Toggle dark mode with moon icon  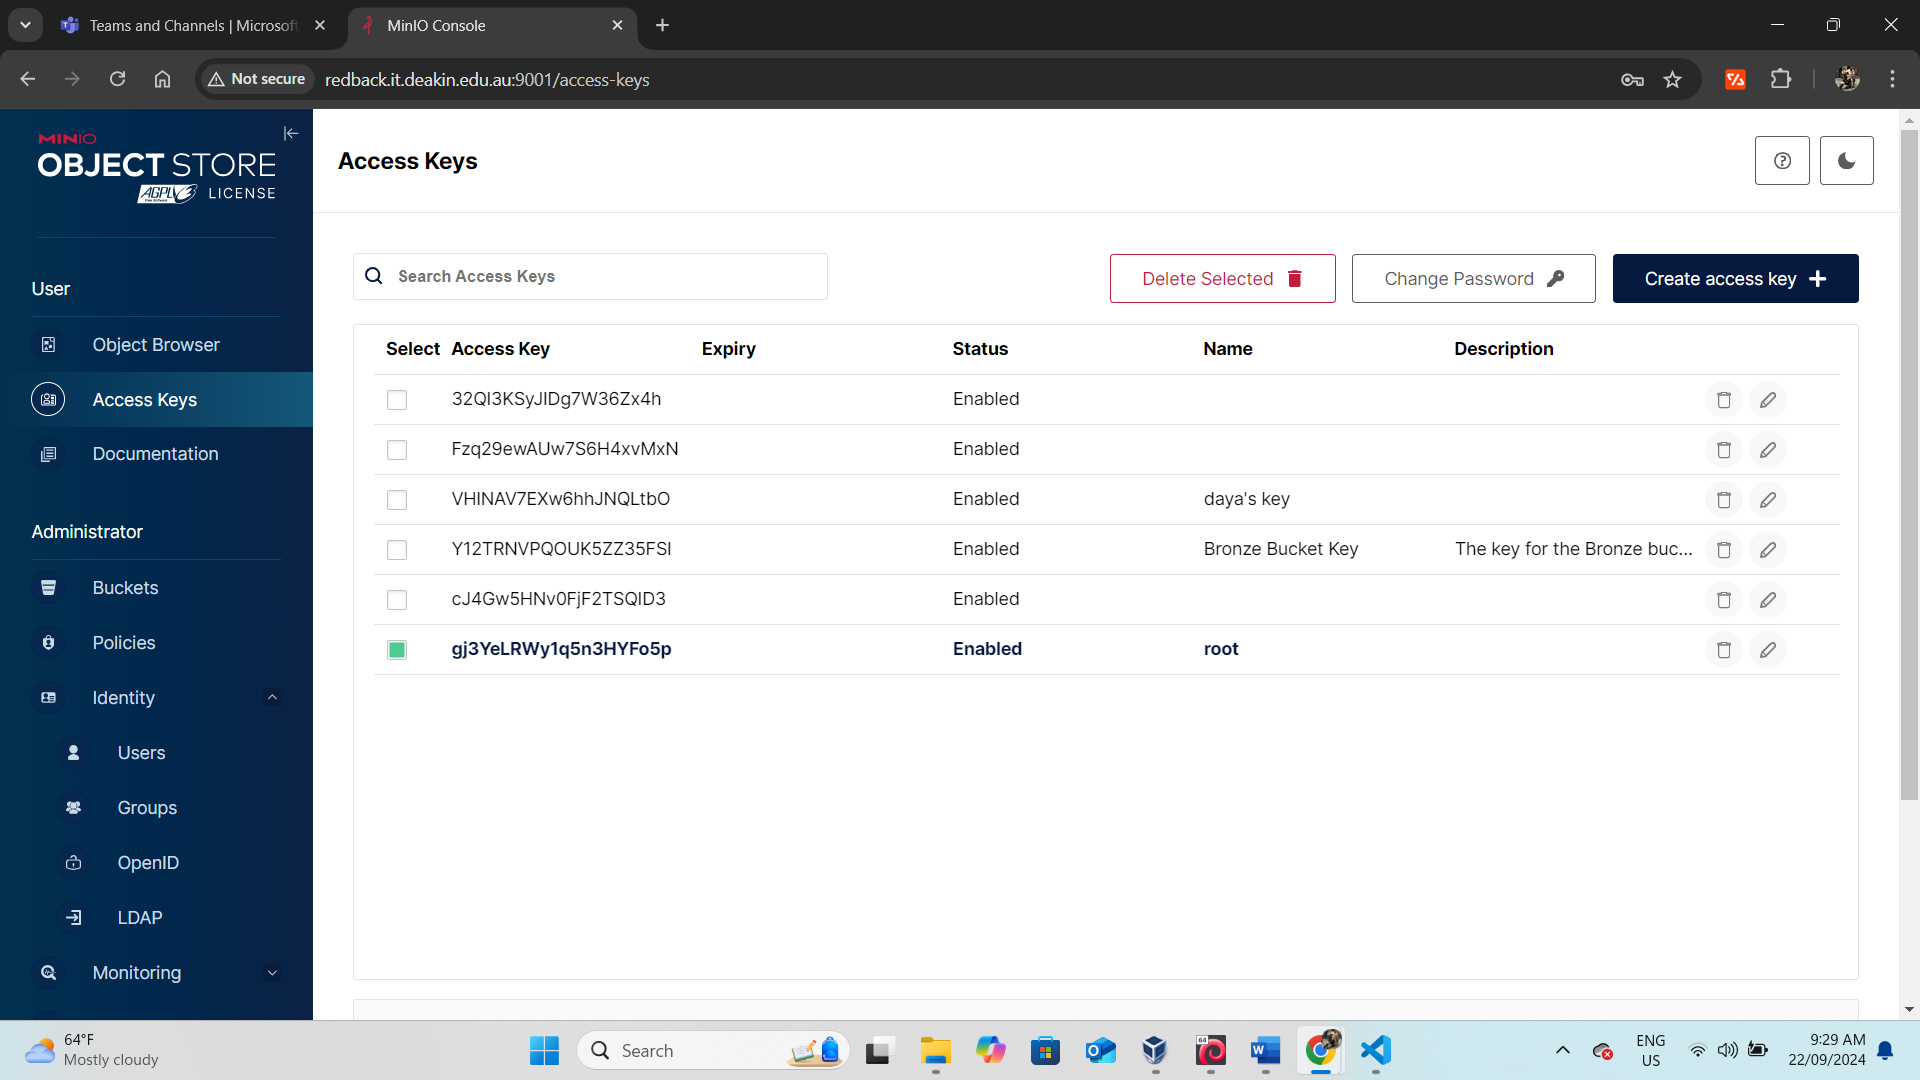[x=1846, y=161]
